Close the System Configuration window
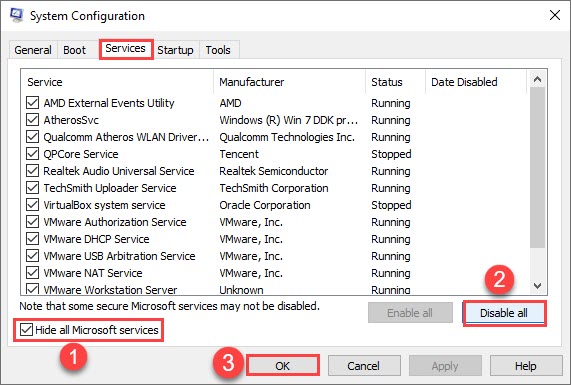The image size is (571, 385). click(x=555, y=15)
